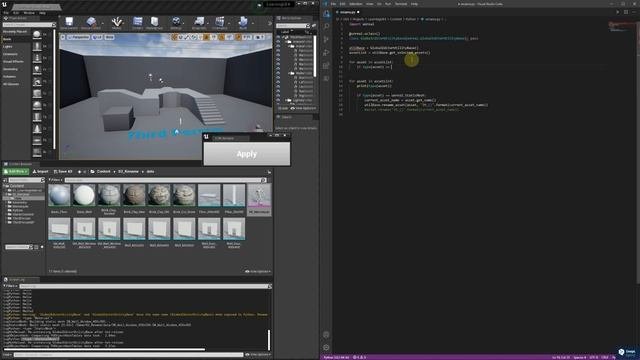Open the Lit view mode dropdown
Image resolution: width=640 pixels, height=360 pixels.
tap(97, 37)
